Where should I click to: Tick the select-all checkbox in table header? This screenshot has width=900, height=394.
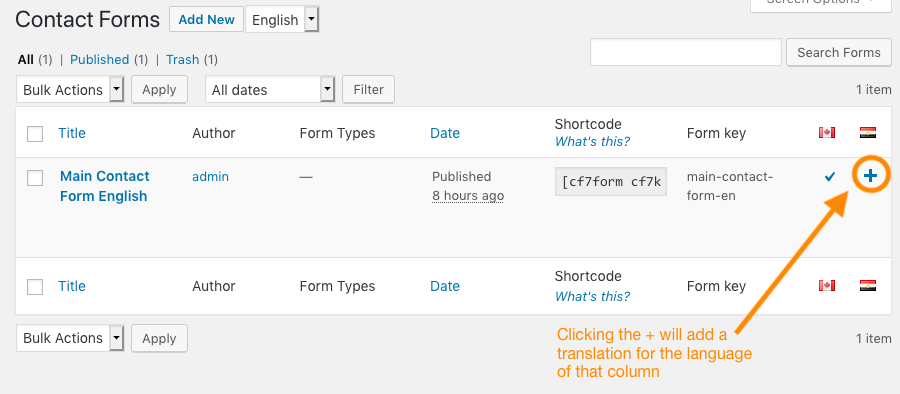tap(35, 134)
